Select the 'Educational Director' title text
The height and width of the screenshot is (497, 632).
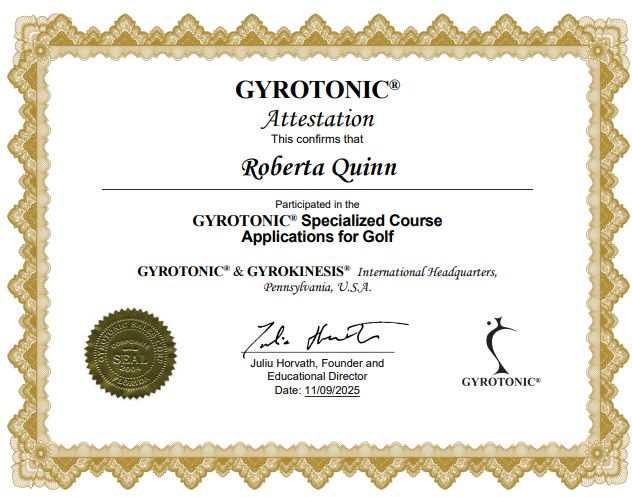pos(317,376)
